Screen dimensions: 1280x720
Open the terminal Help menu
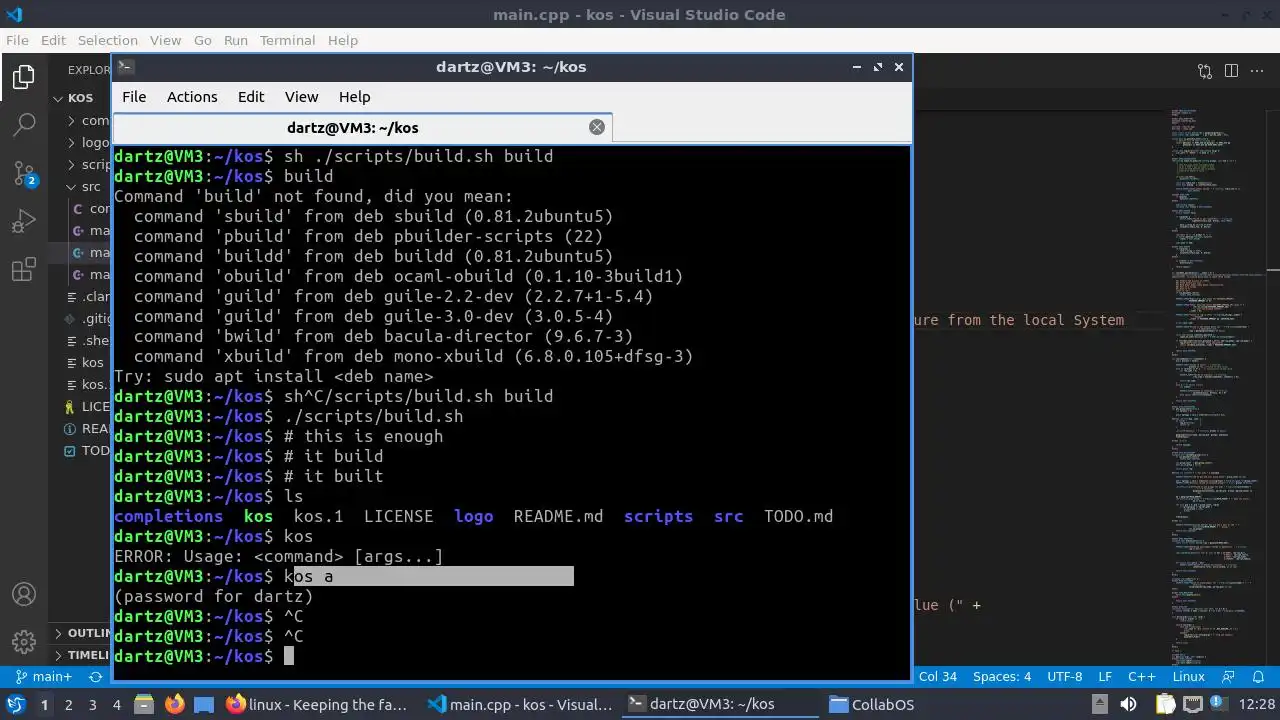coord(355,97)
